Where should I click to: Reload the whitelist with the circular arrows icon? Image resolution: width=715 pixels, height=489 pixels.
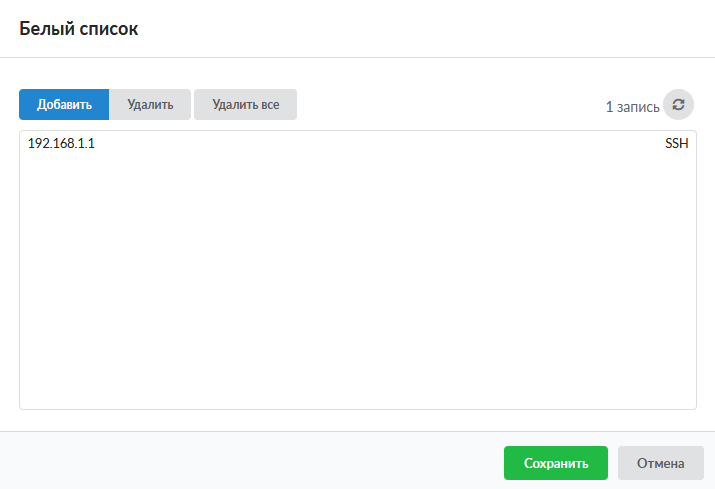coord(678,105)
